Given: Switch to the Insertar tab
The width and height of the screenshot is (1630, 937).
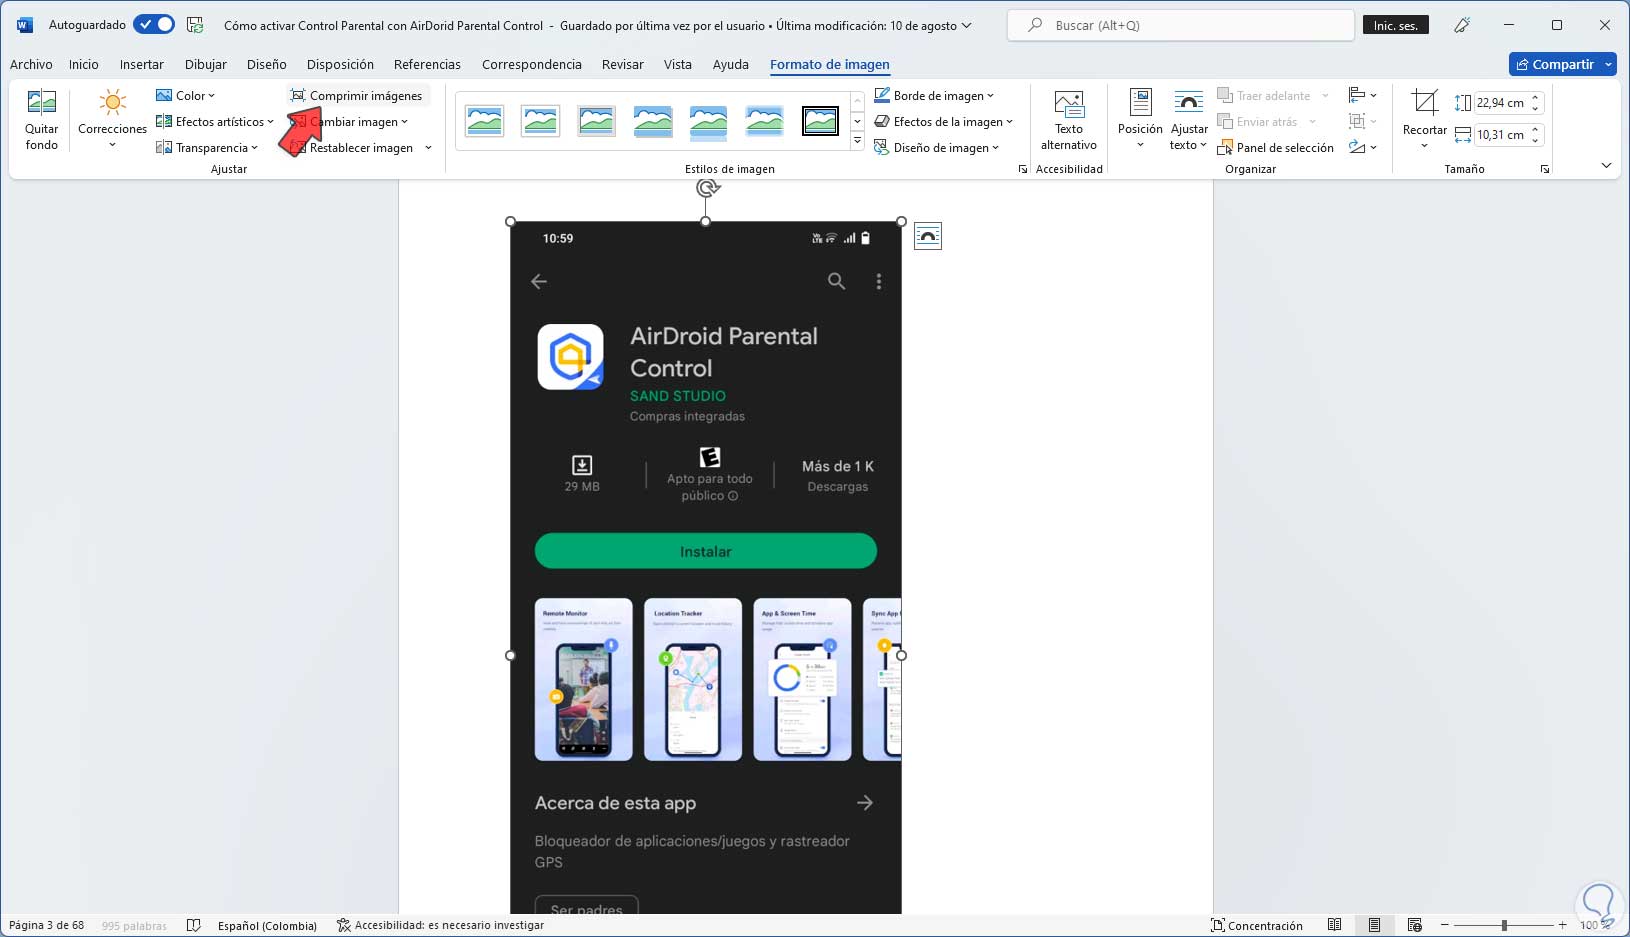Looking at the screenshot, I should (142, 65).
